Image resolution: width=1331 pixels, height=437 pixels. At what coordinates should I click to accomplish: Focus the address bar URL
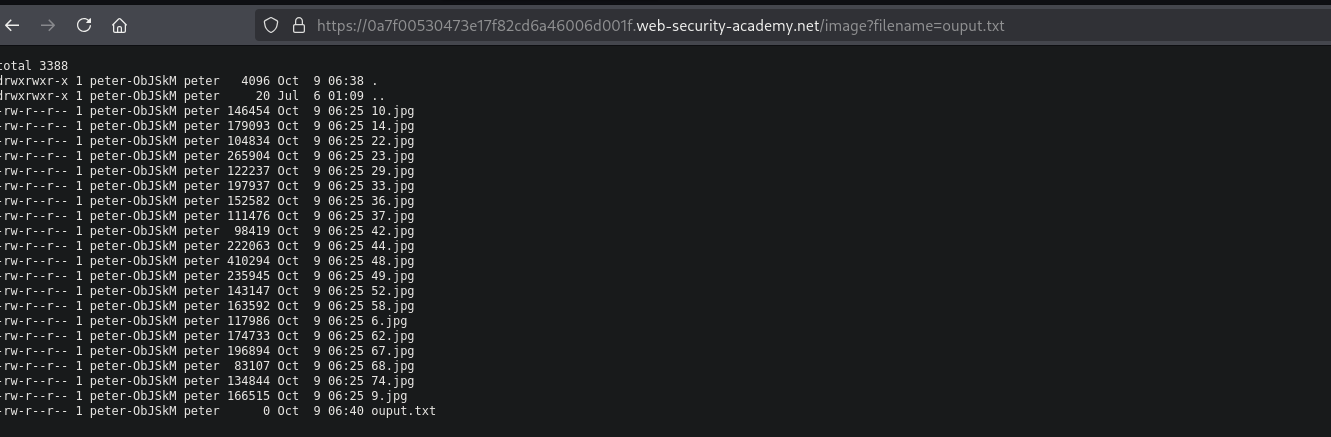pos(660,25)
